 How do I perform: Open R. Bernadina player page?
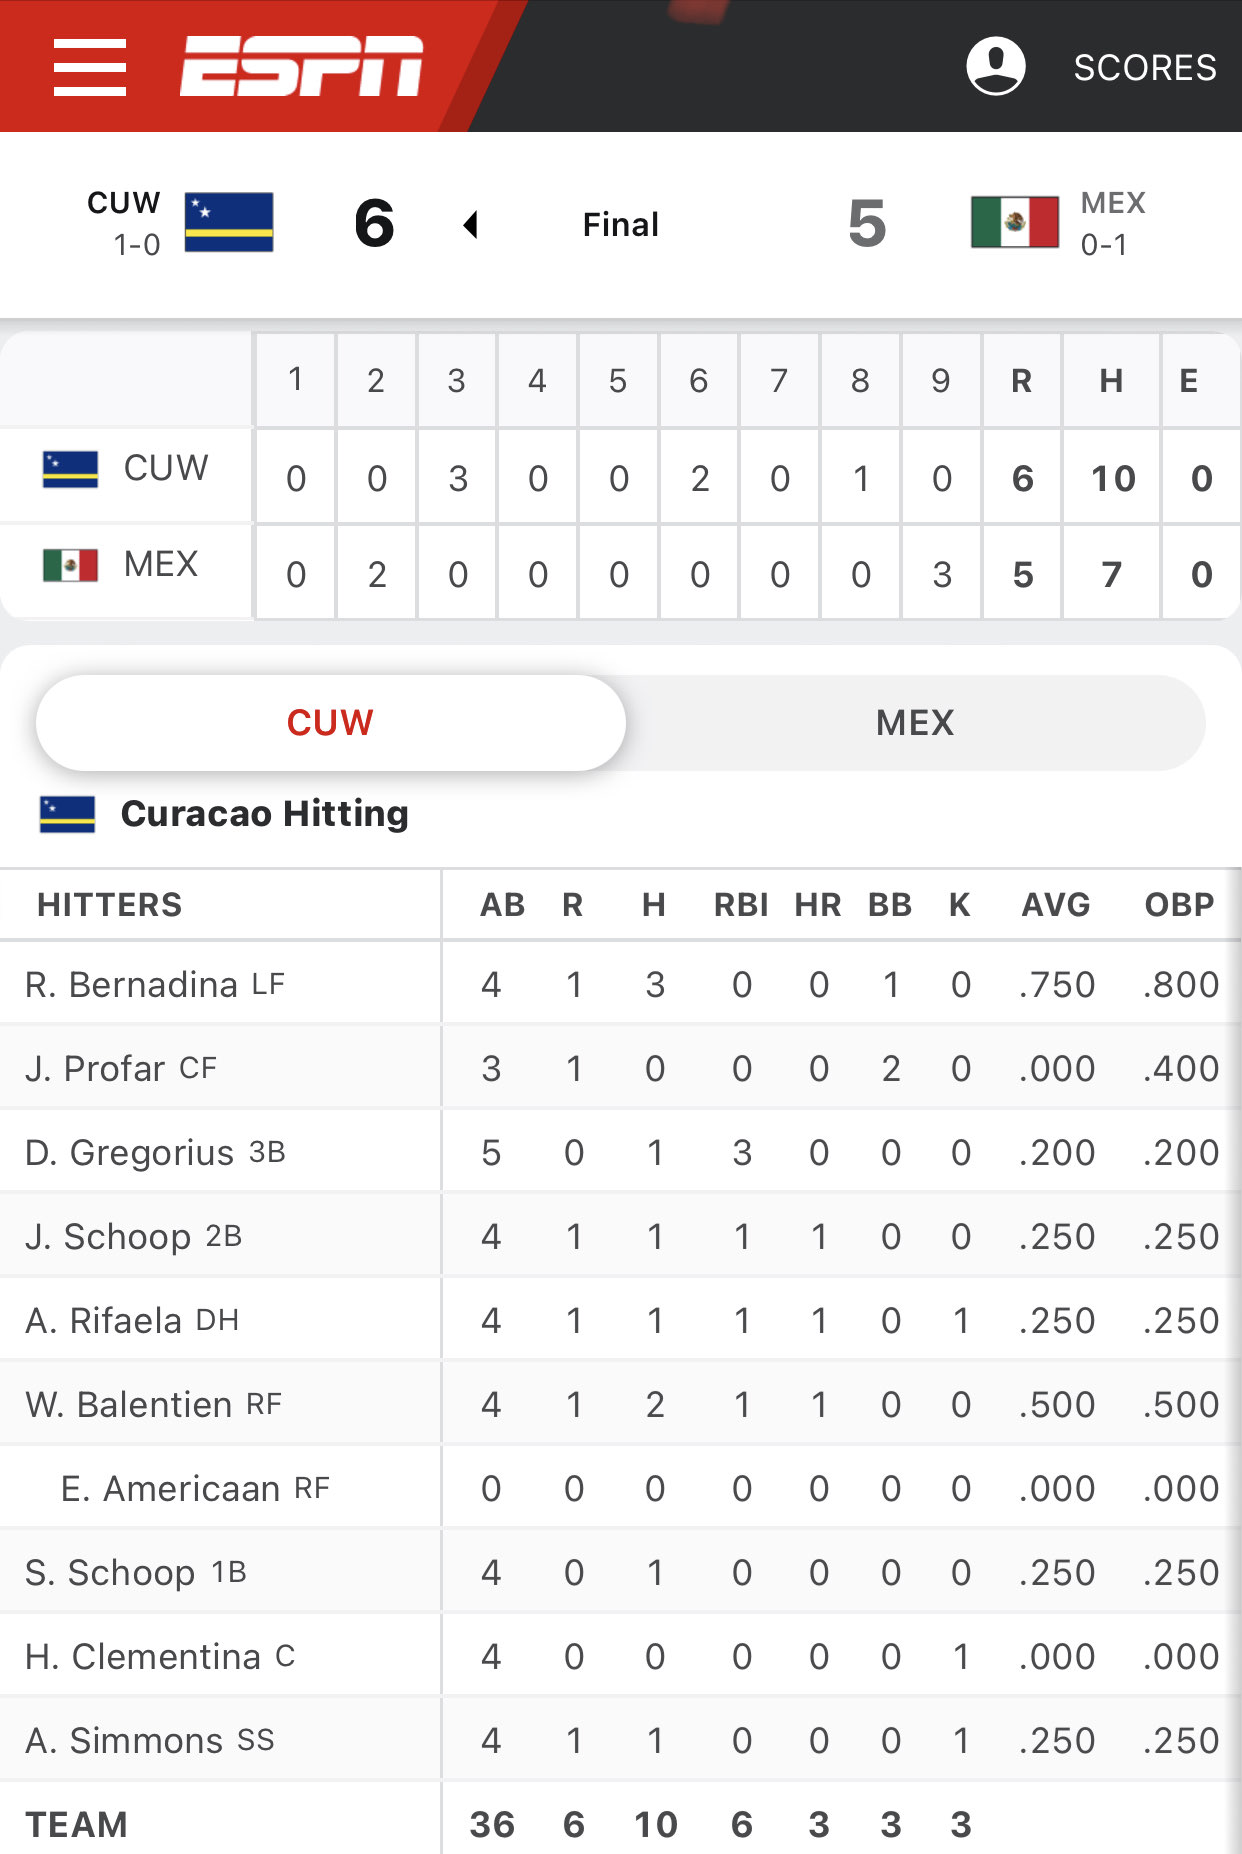pos(131,985)
